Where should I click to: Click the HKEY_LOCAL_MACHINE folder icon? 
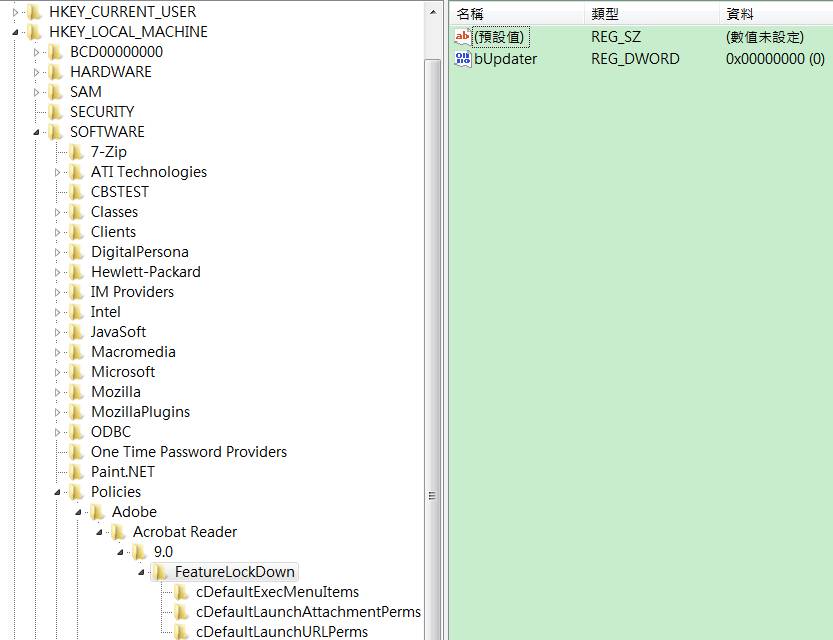(x=35, y=31)
